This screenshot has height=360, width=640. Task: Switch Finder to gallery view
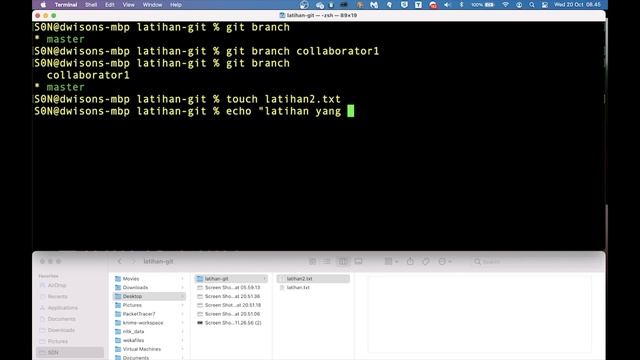click(358, 261)
